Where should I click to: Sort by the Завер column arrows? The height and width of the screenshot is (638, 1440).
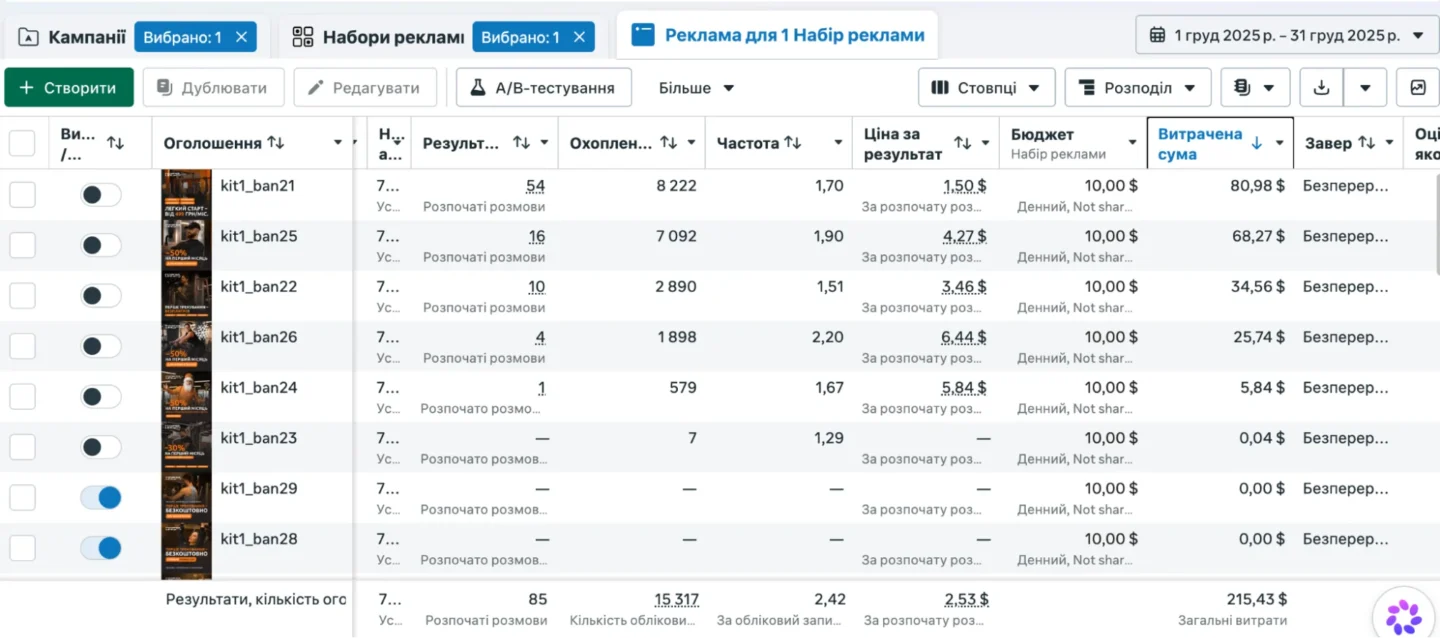(1366, 143)
